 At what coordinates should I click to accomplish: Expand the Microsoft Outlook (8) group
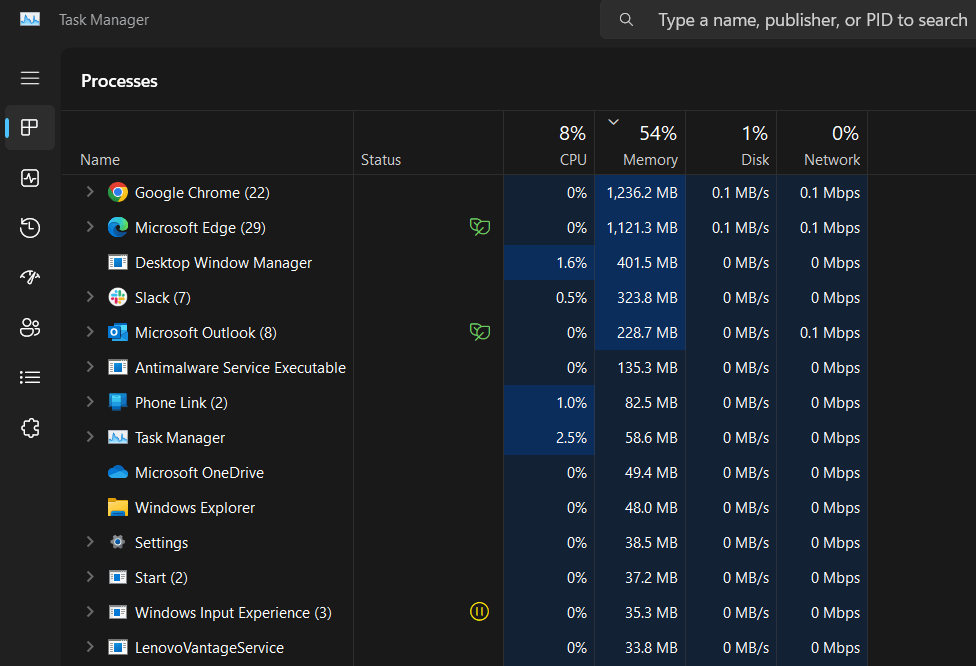click(x=90, y=332)
